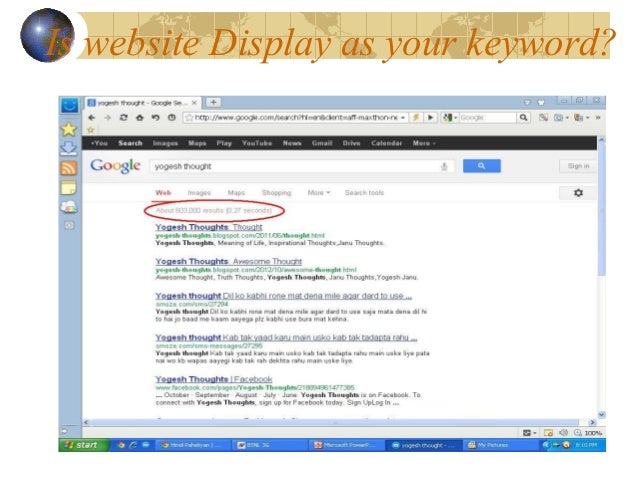Viewport: 638px width, 479px height.
Task: Select Play in the black Google bar
Action: click(224, 143)
